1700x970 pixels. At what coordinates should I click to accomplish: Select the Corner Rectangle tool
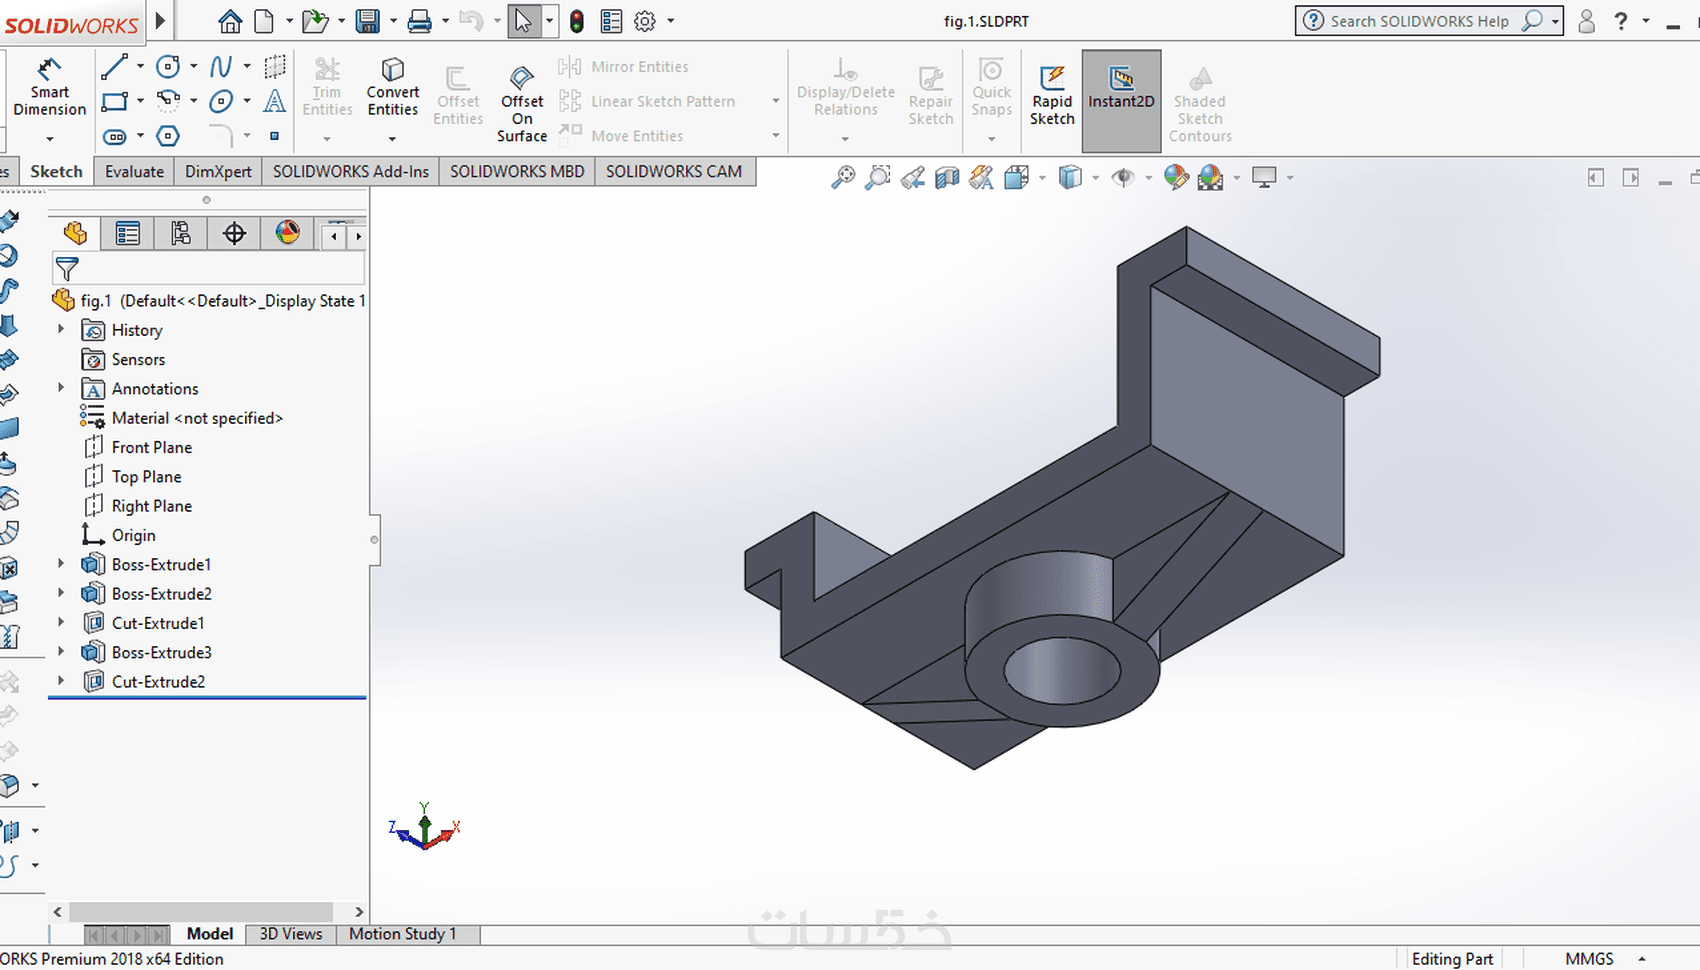point(115,101)
